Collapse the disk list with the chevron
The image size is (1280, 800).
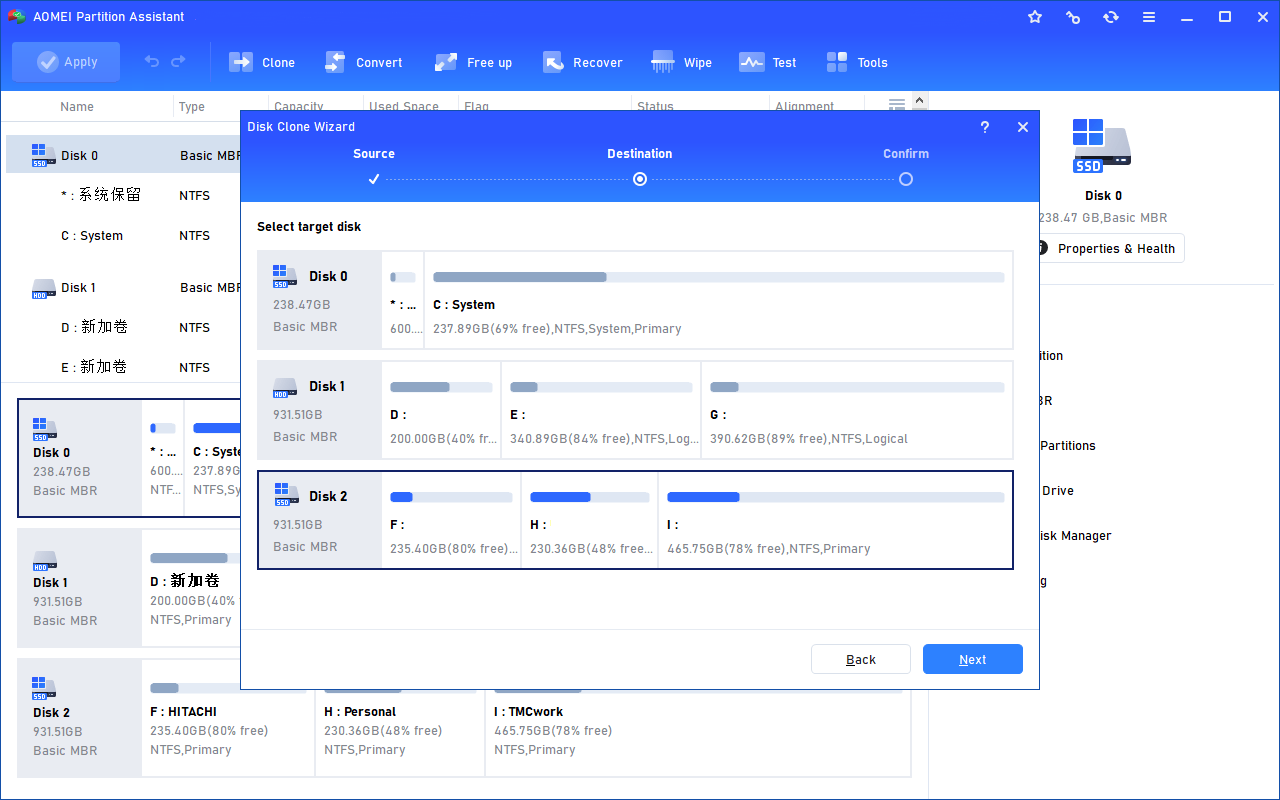pos(919,100)
